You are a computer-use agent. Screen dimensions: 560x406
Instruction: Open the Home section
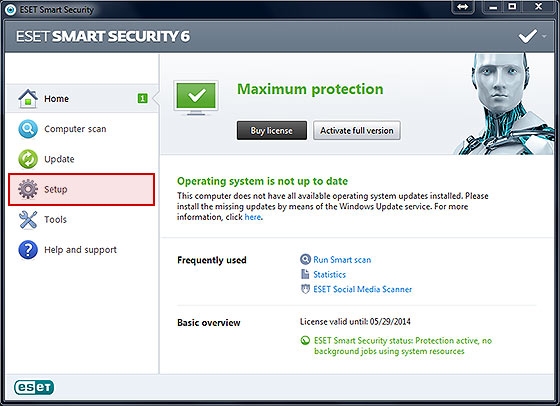(82, 99)
